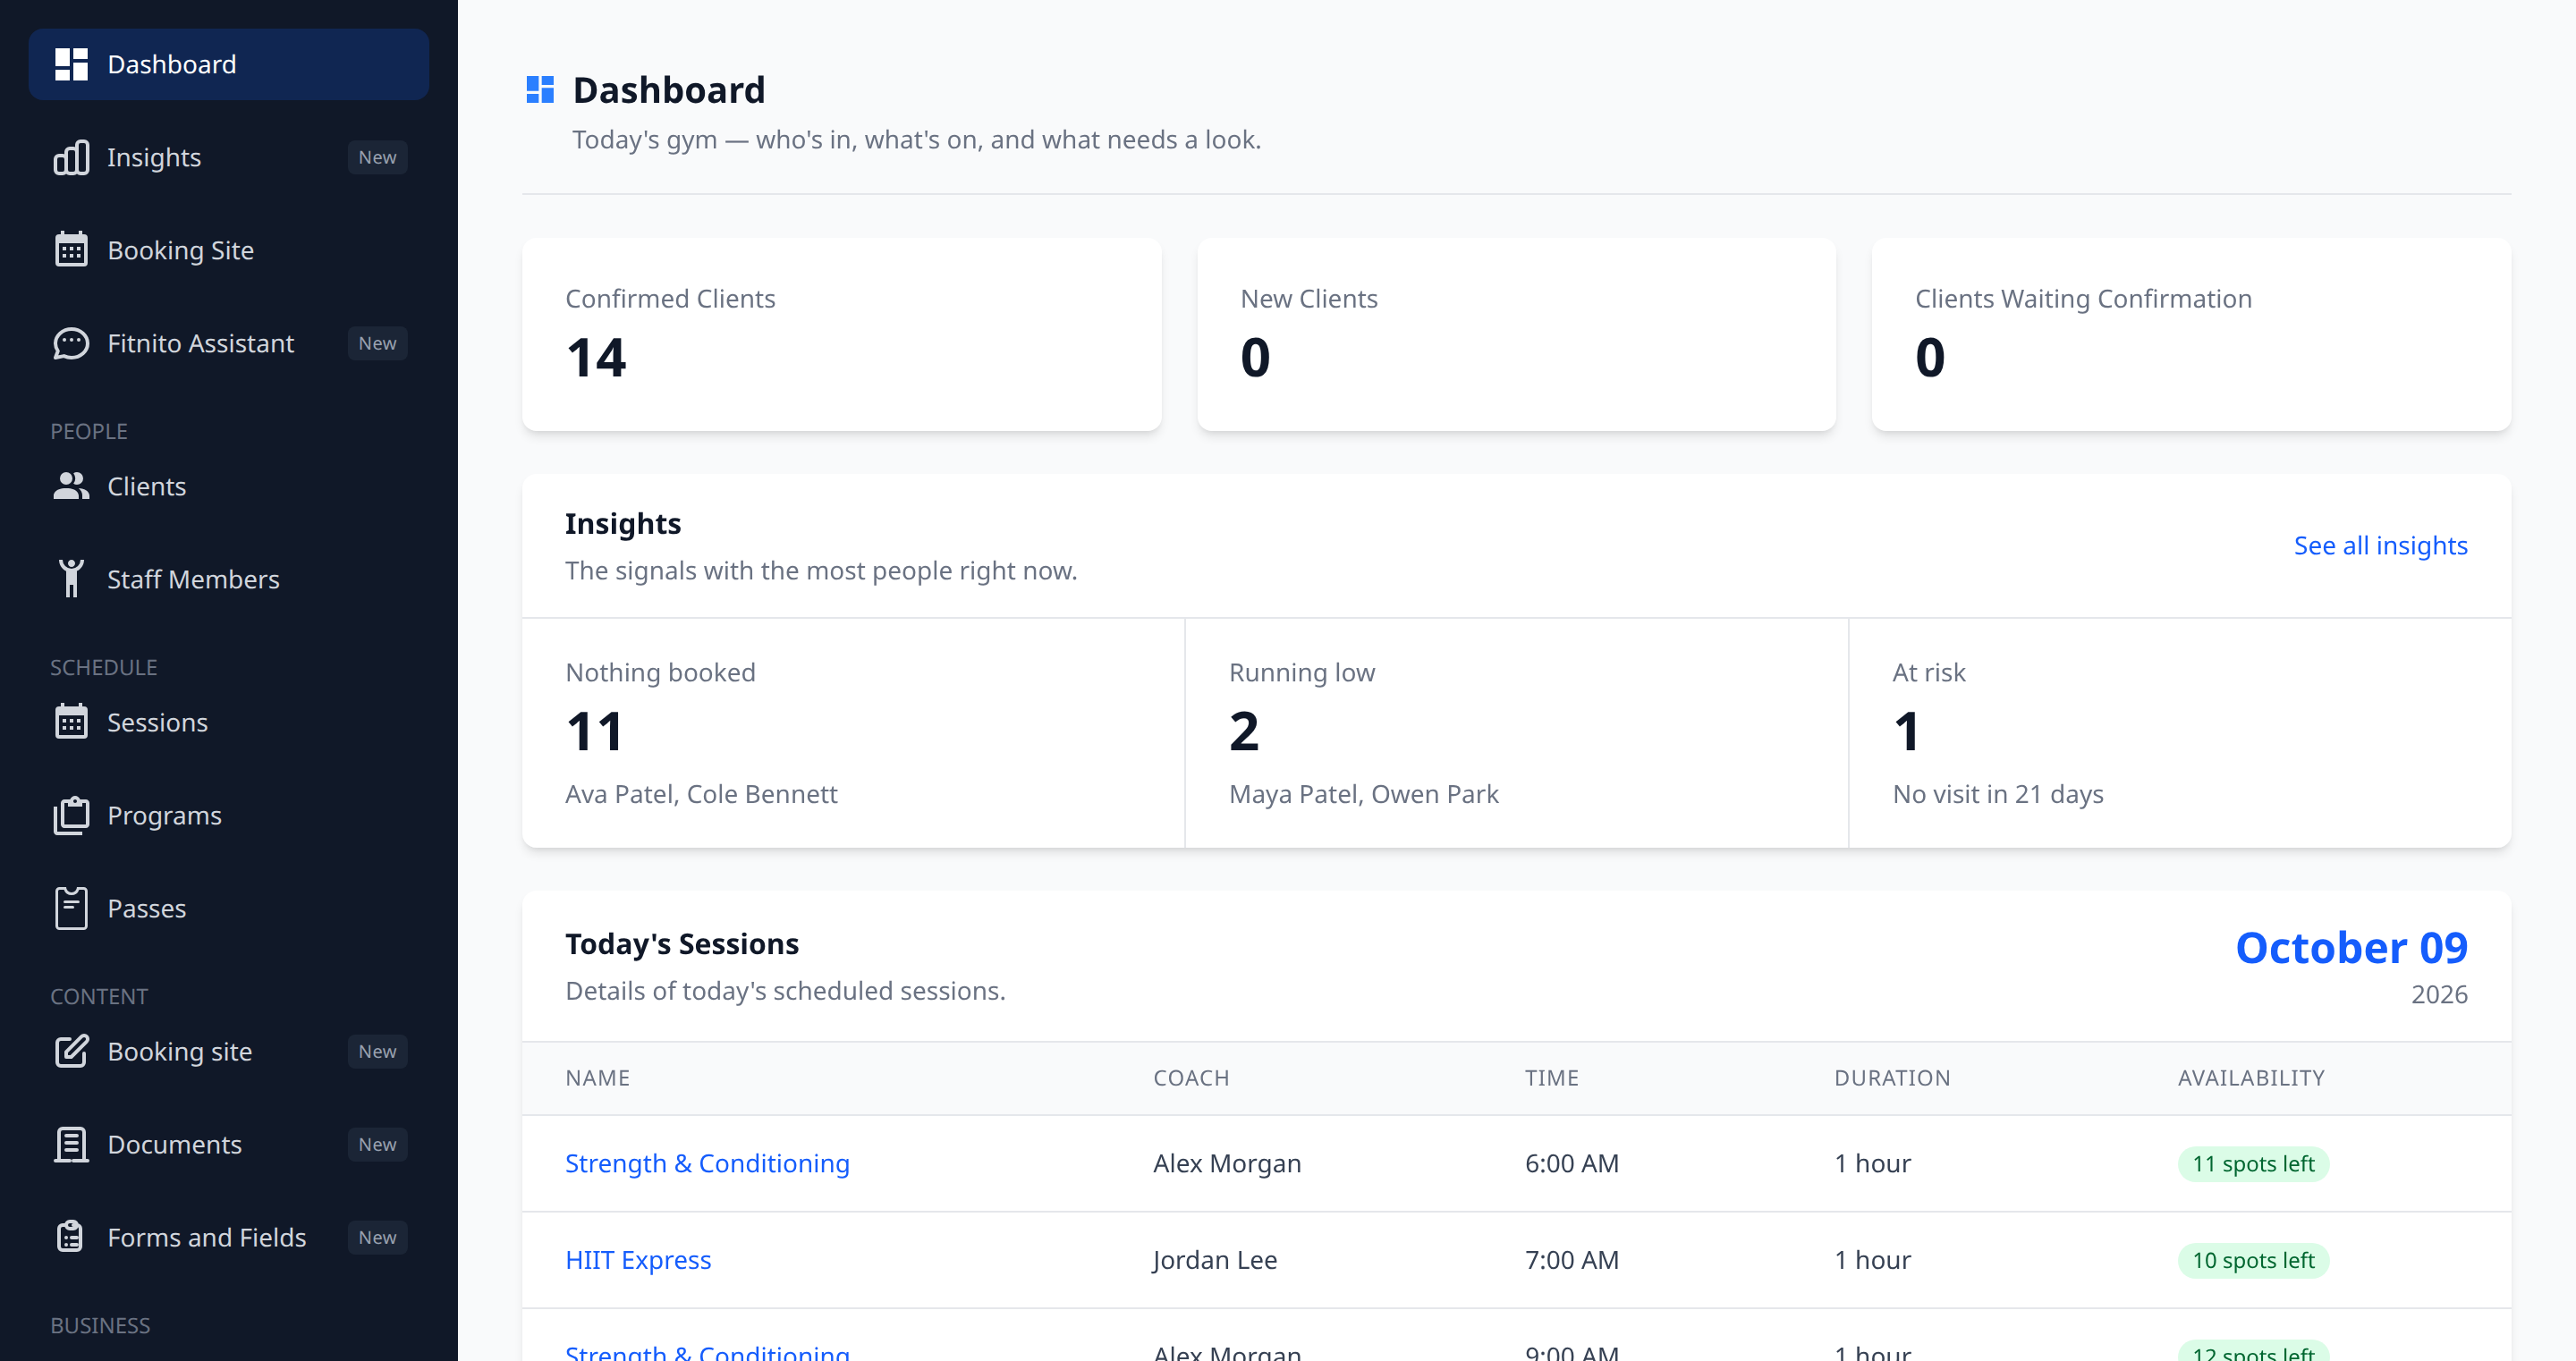The height and width of the screenshot is (1361, 2576).
Task: Navigate to Staff Members
Action: pos(229,579)
